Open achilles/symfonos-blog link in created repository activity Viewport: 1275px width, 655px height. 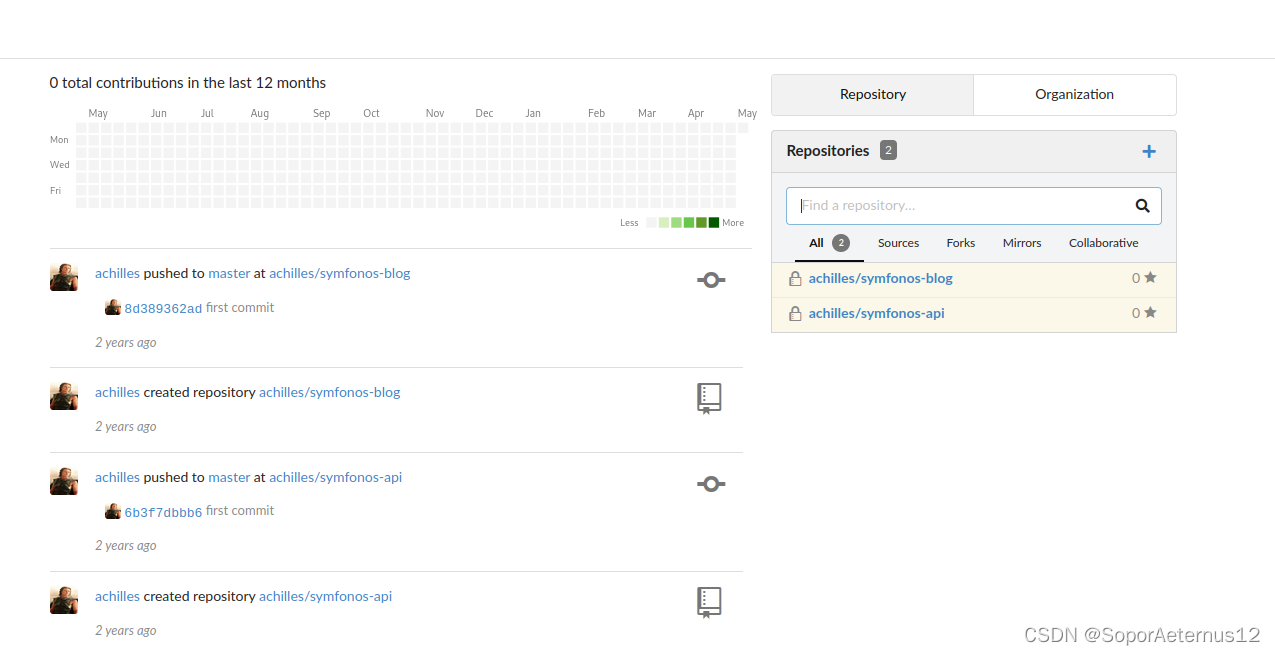330,392
